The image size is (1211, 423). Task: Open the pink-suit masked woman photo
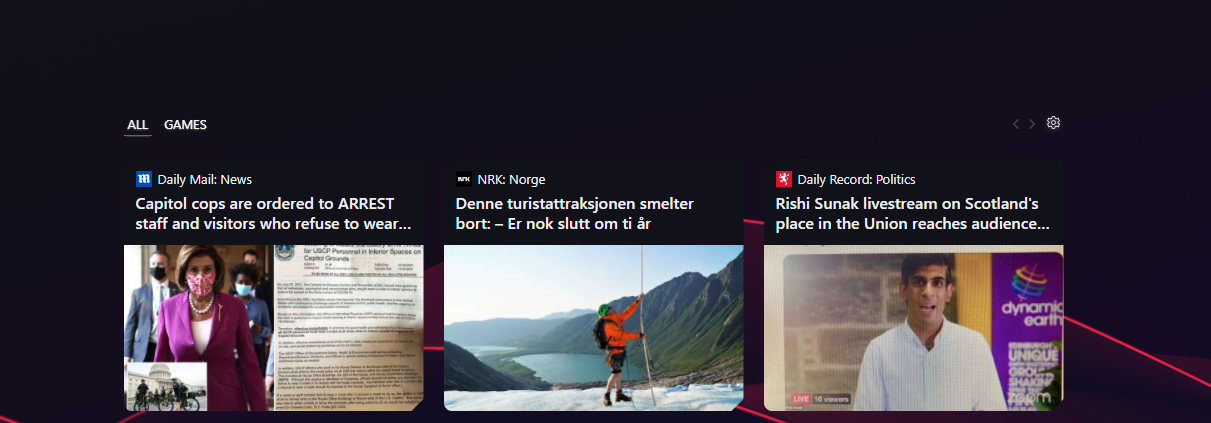click(x=274, y=328)
